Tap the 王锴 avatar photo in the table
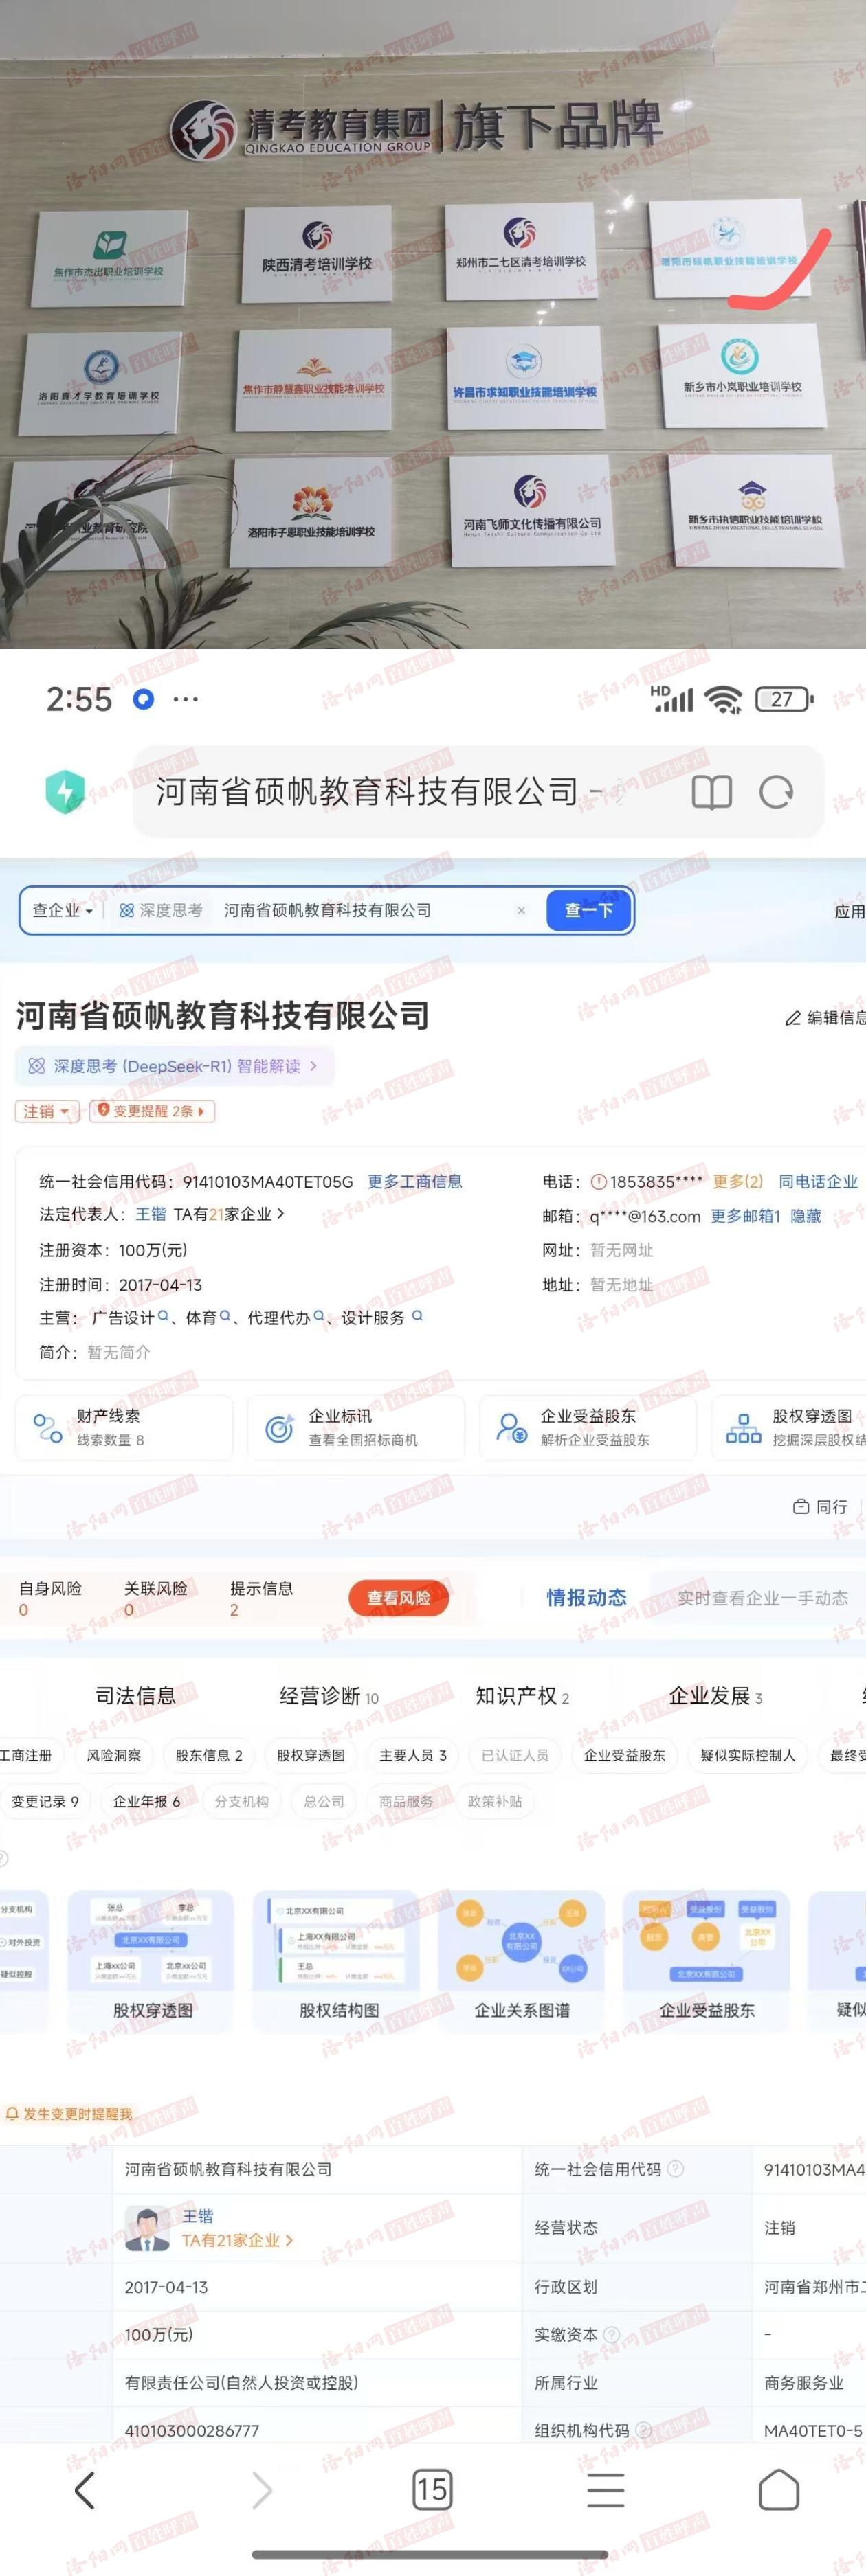866x2576 pixels. click(147, 2228)
